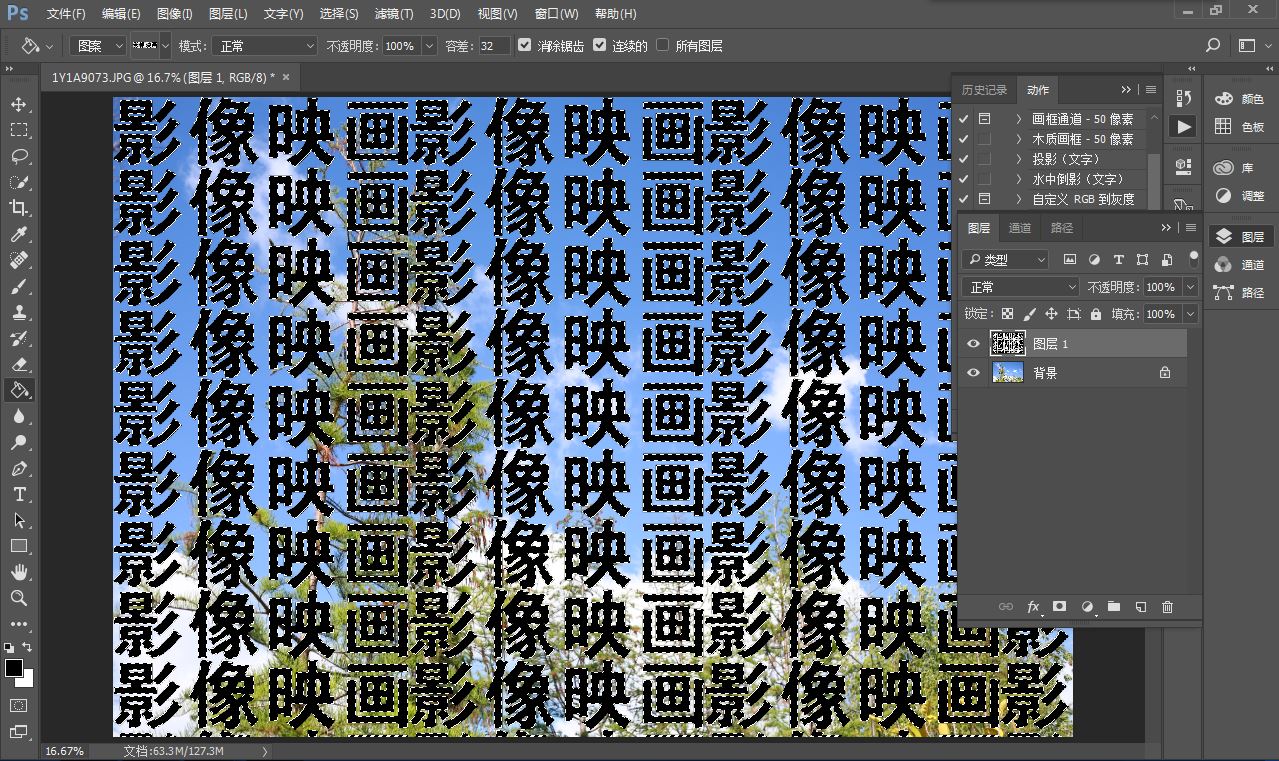Open the 模式 blending mode dropdown
Image resolution: width=1279 pixels, height=761 pixels.
[265, 46]
